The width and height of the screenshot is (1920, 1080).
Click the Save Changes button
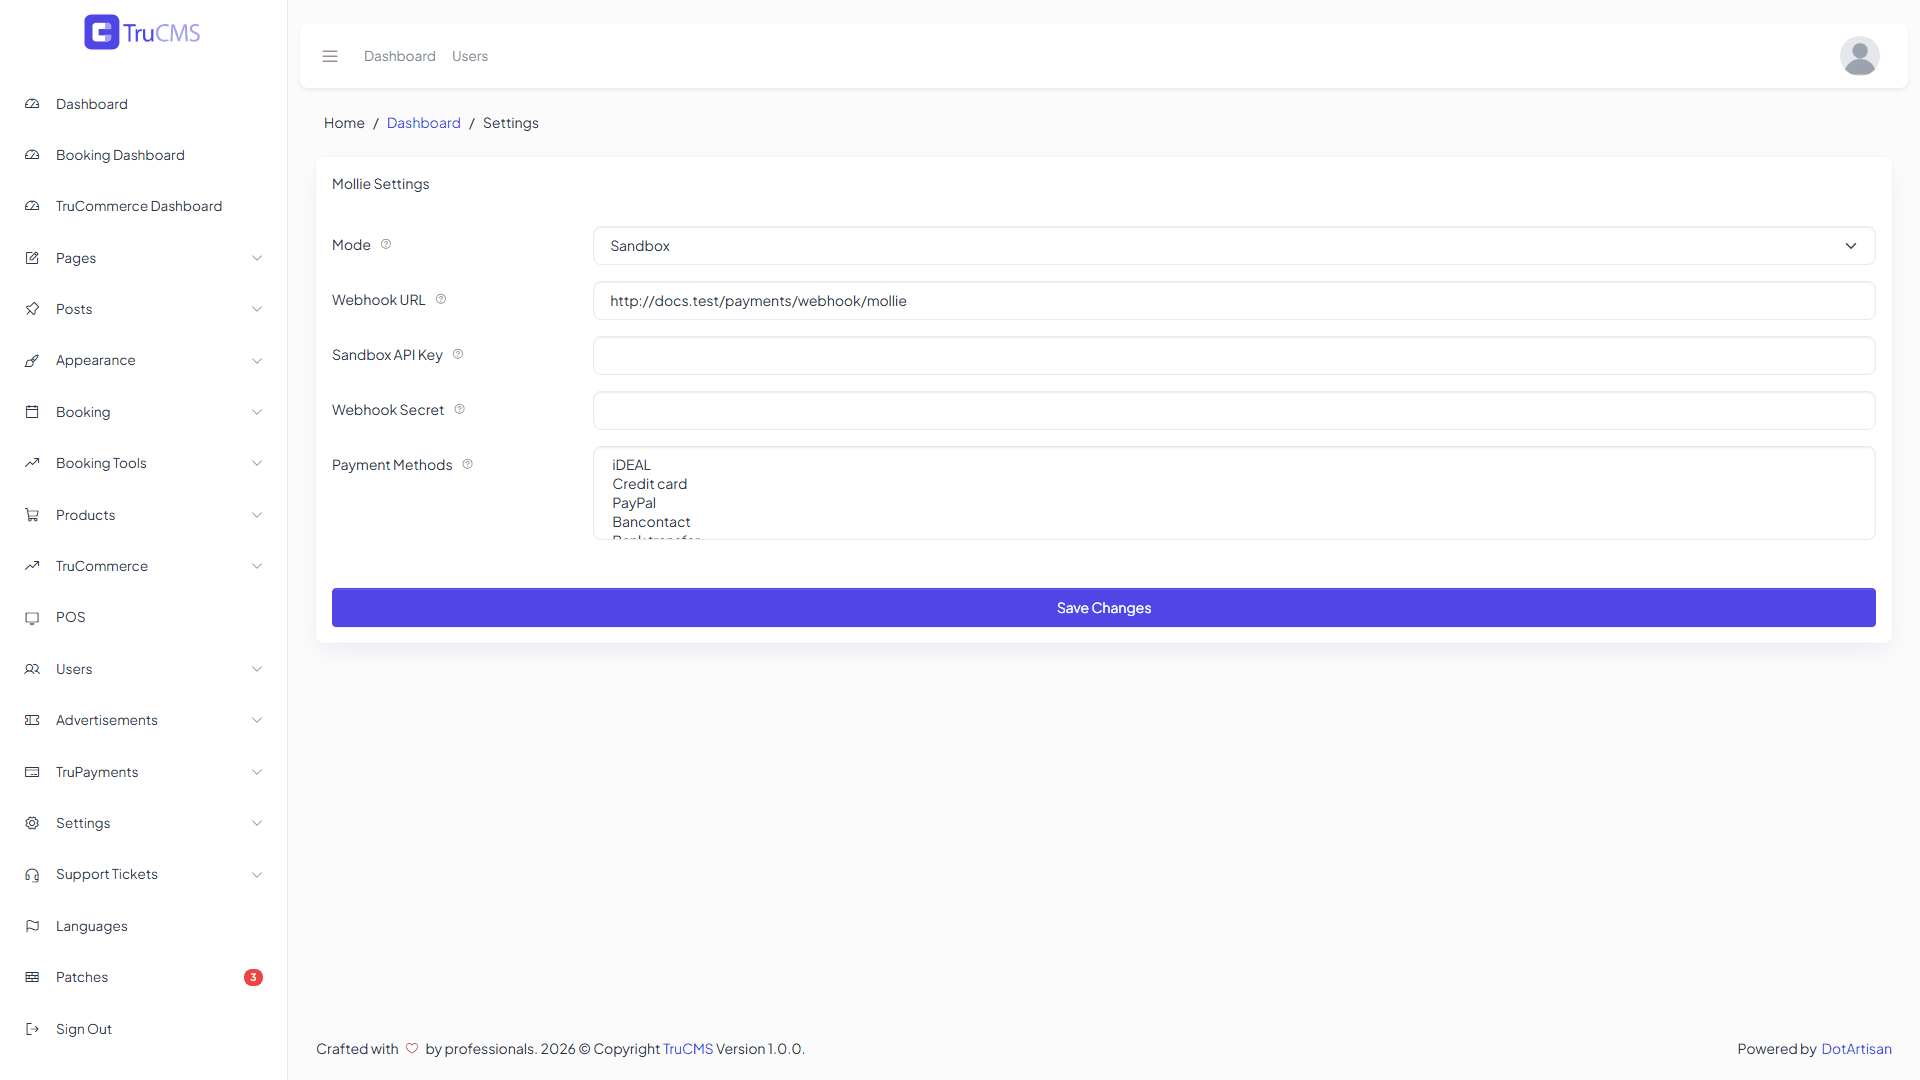click(1104, 608)
